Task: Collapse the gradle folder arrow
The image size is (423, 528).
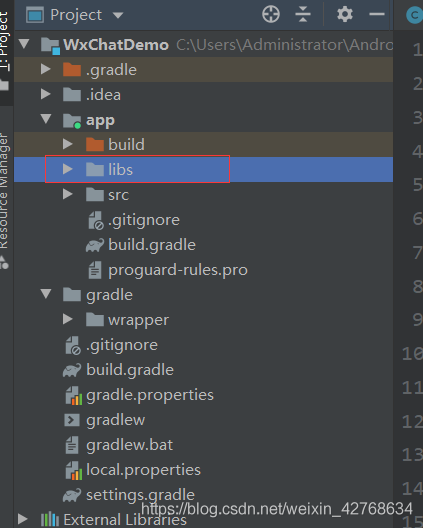Action: tap(46, 294)
